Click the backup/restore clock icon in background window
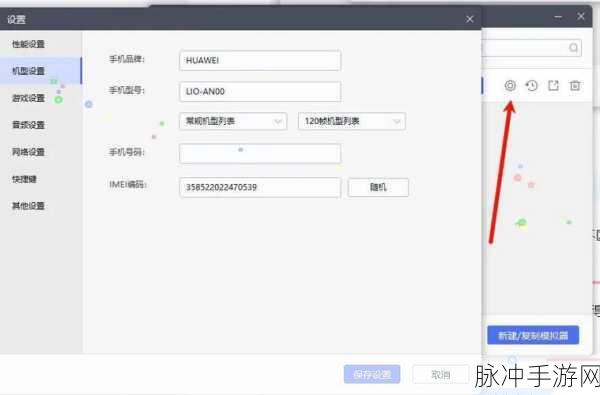This screenshot has width=600, height=395. [x=532, y=85]
